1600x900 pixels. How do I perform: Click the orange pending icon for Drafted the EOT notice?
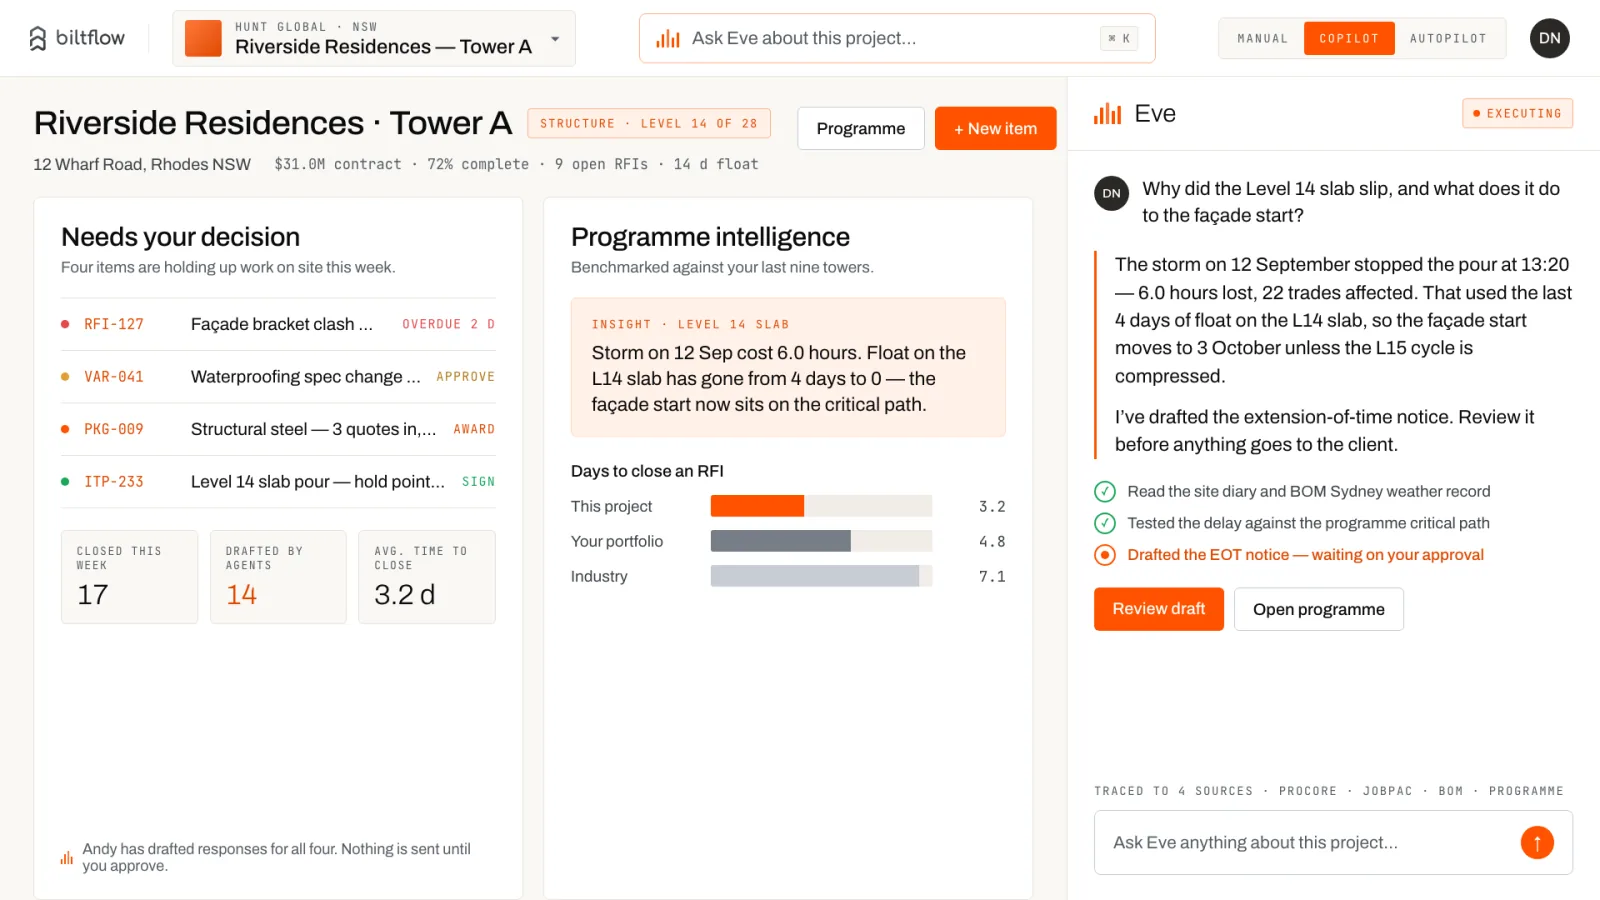click(x=1105, y=555)
